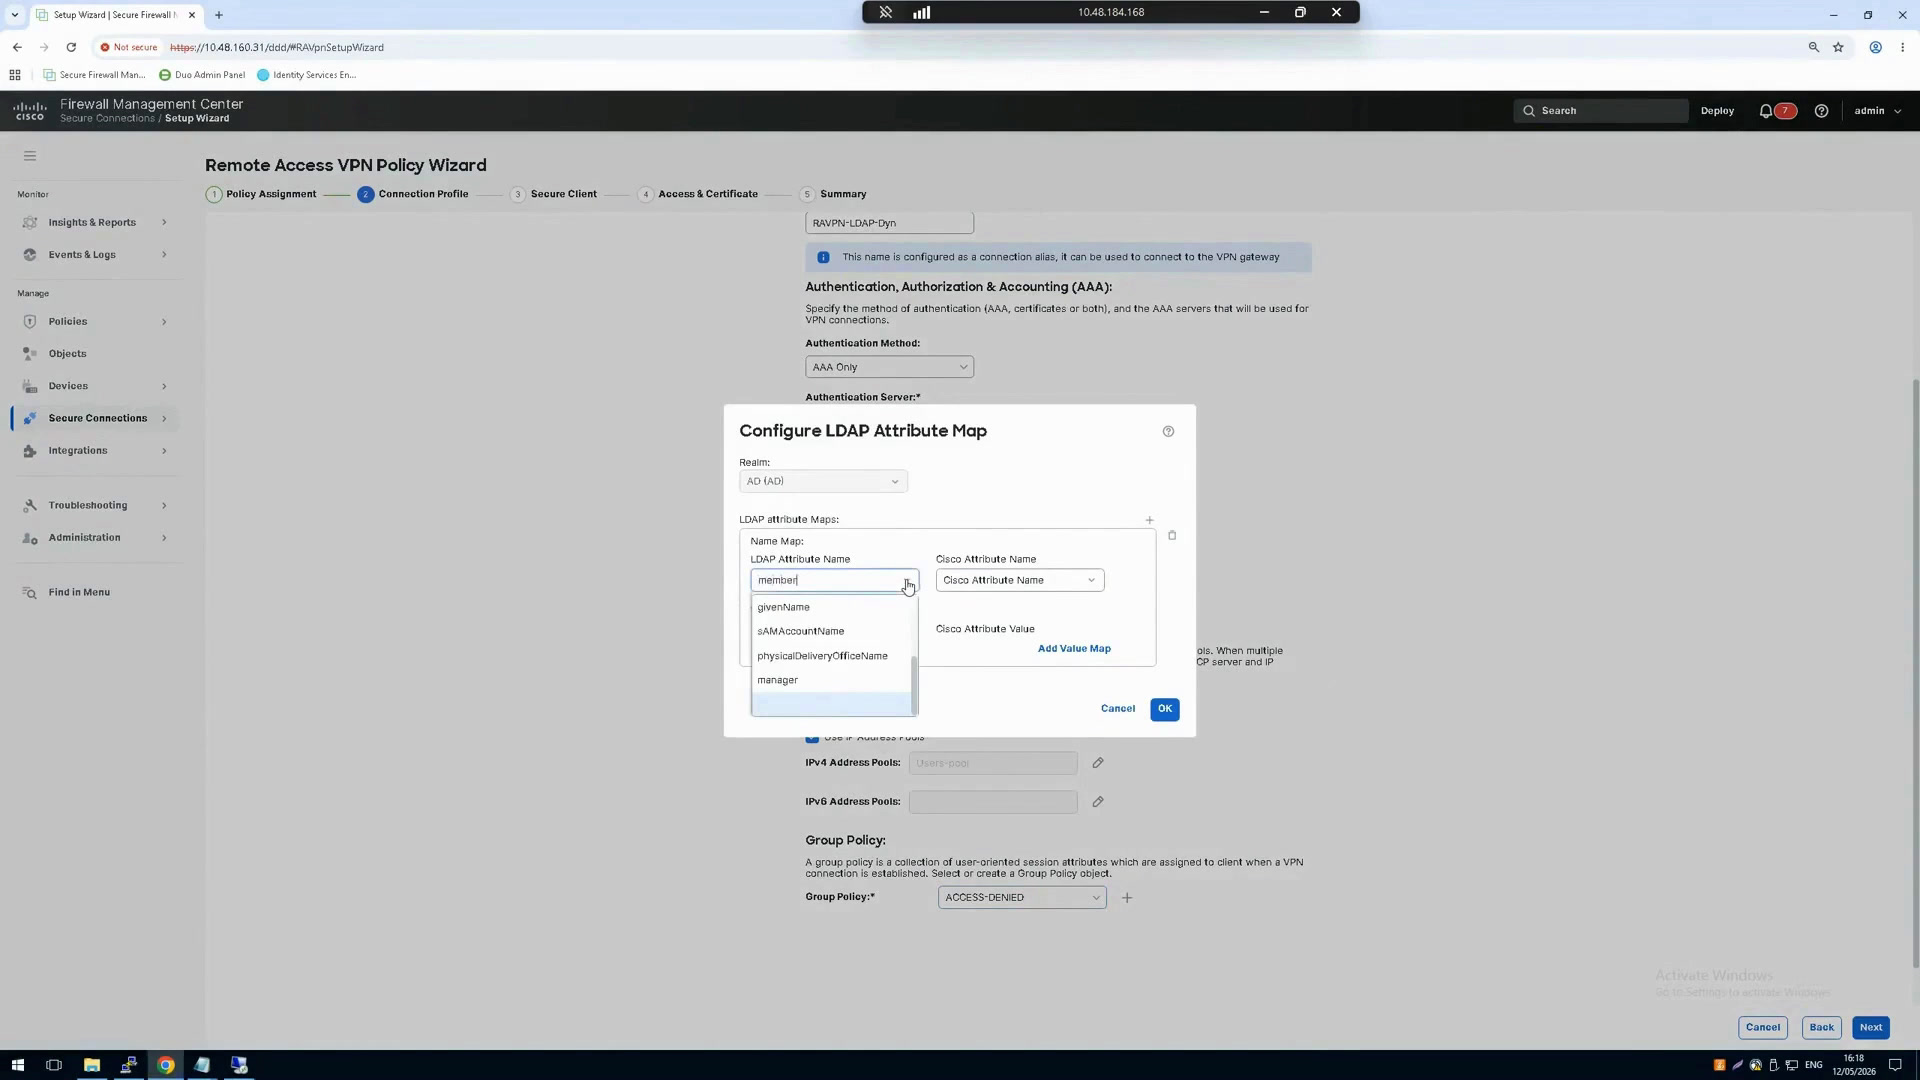Click the attribute list scrollbar

pos(914,686)
